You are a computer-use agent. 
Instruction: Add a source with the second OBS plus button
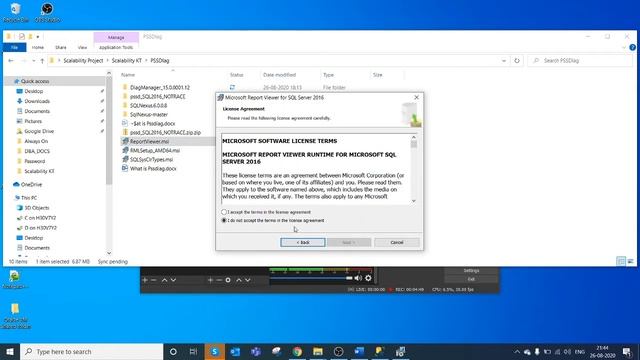click(x=210, y=280)
